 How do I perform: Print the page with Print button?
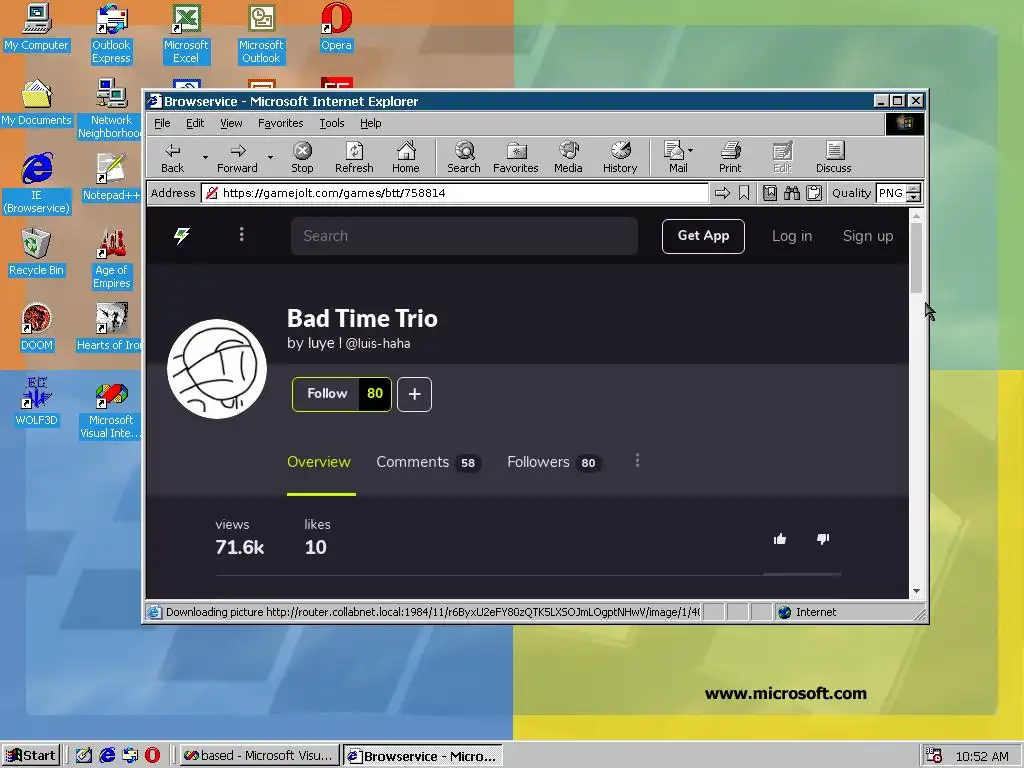(x=730, y=158)
